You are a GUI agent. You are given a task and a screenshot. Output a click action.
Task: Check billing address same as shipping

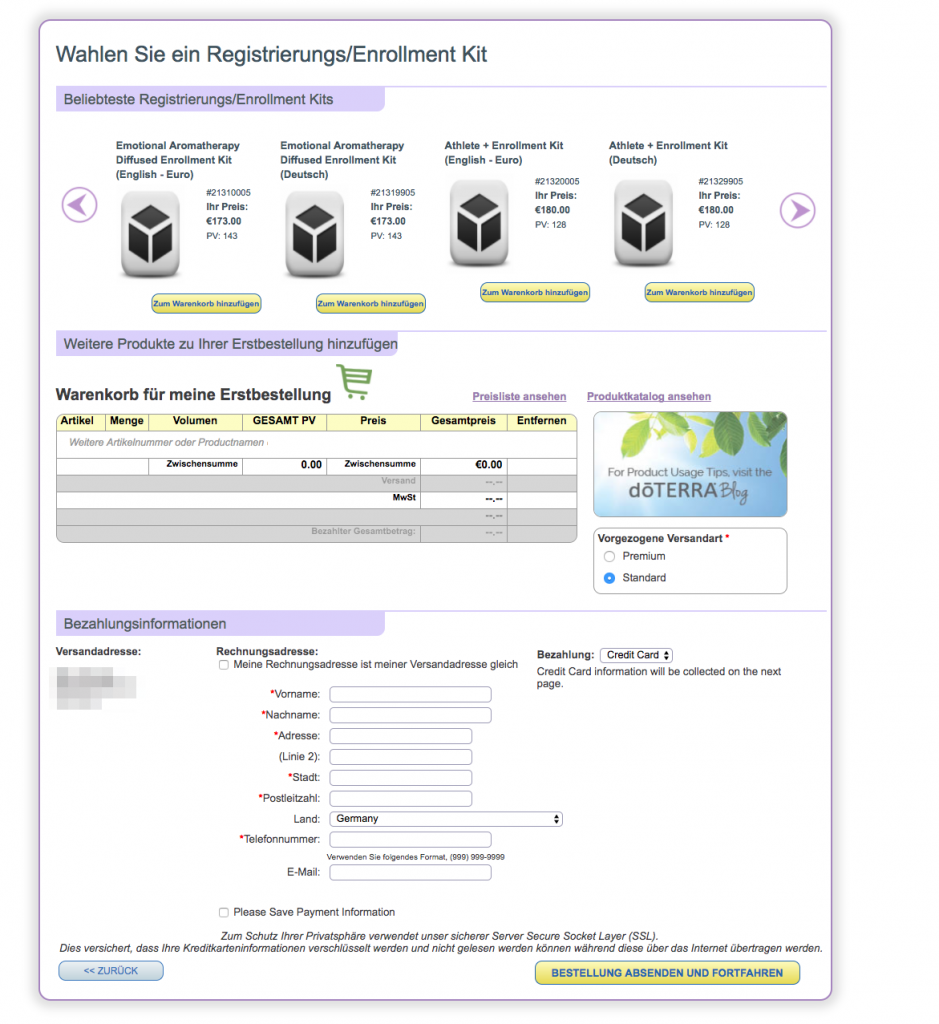click(x=224, y=665)
